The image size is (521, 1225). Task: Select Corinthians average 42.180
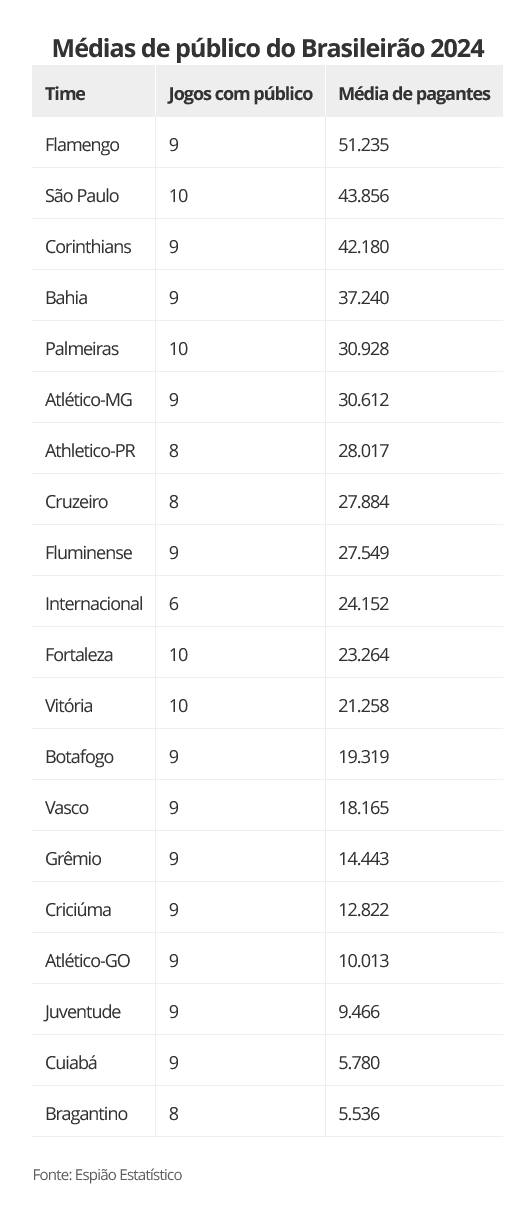click(364, 247)
